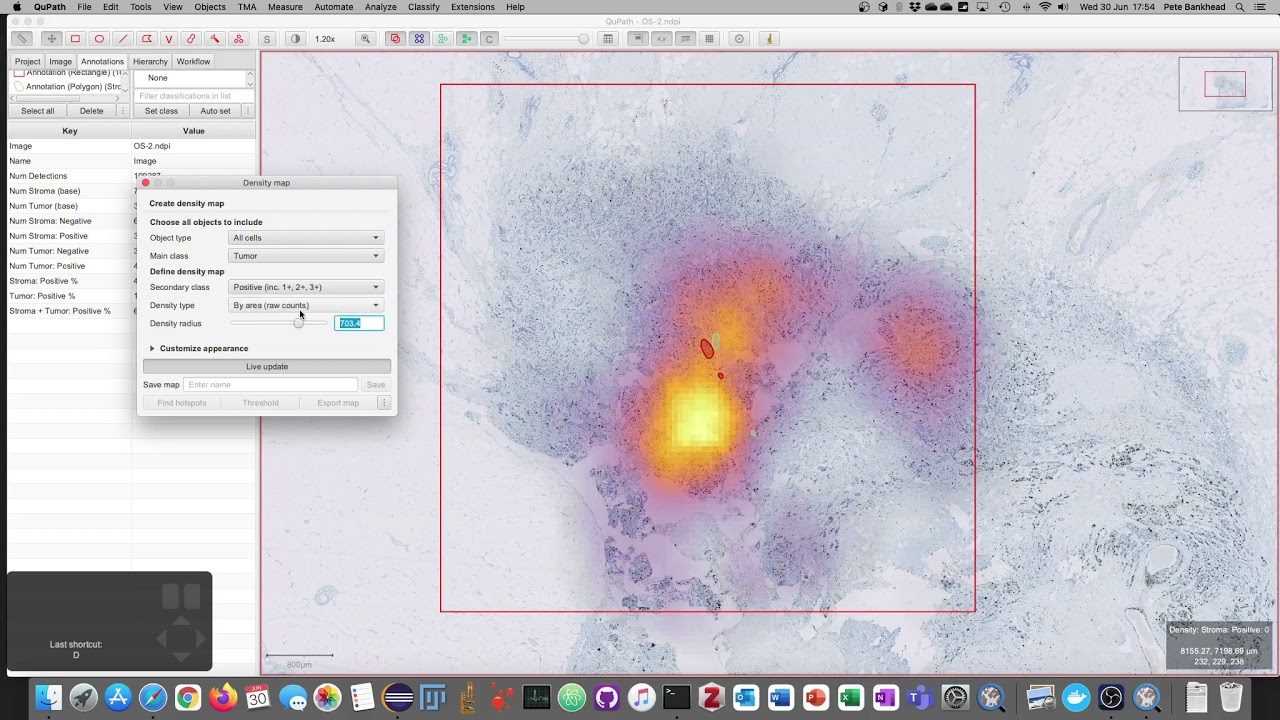Toggle the analysis pane icon
This screenshot has width=1280, height=720.
point(21,39)
